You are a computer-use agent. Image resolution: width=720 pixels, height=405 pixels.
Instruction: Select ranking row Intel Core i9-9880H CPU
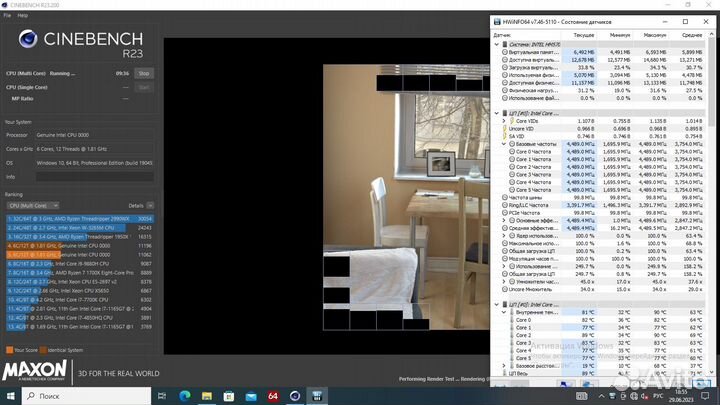(x=80, y=264)
